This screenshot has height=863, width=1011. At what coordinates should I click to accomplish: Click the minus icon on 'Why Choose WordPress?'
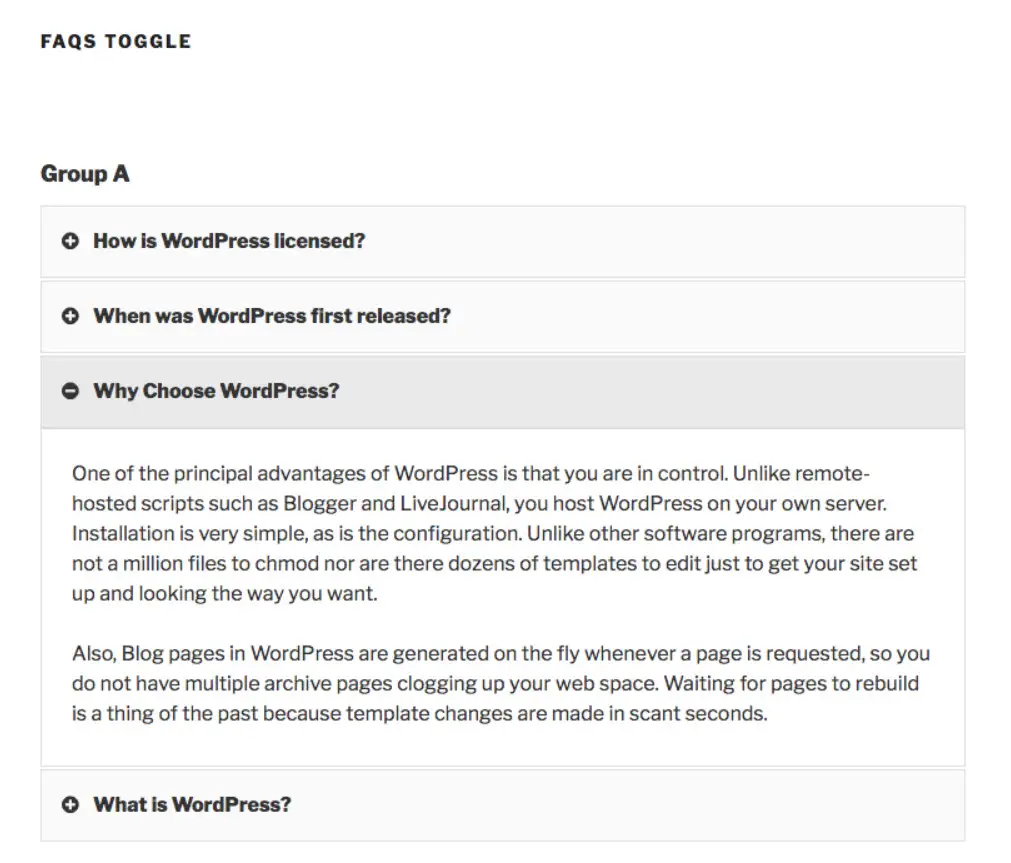(x=70, y=391)
